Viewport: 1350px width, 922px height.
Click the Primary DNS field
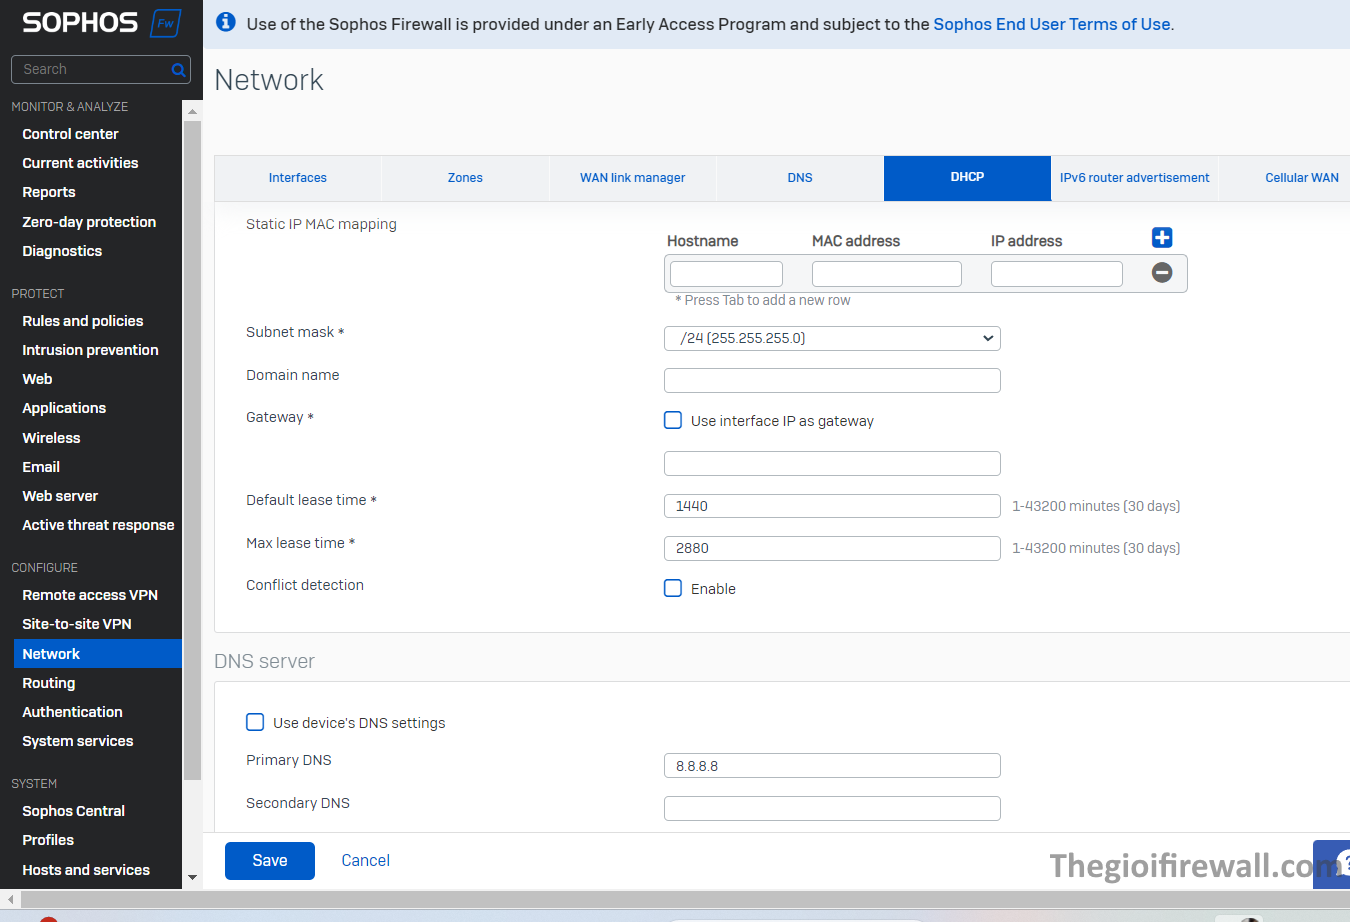[832, 766]
